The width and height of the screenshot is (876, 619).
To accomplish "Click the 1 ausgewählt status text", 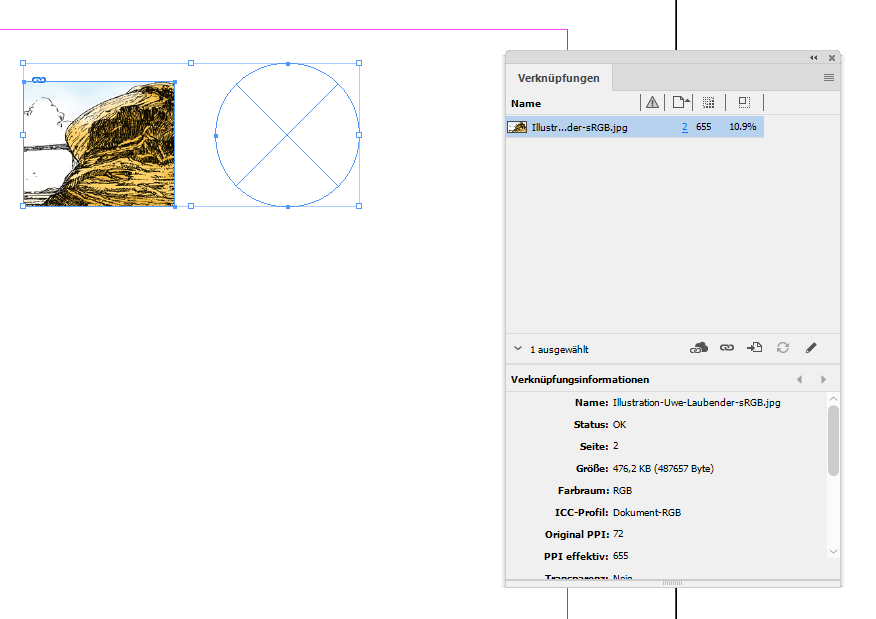I will (x=559, y=349).
